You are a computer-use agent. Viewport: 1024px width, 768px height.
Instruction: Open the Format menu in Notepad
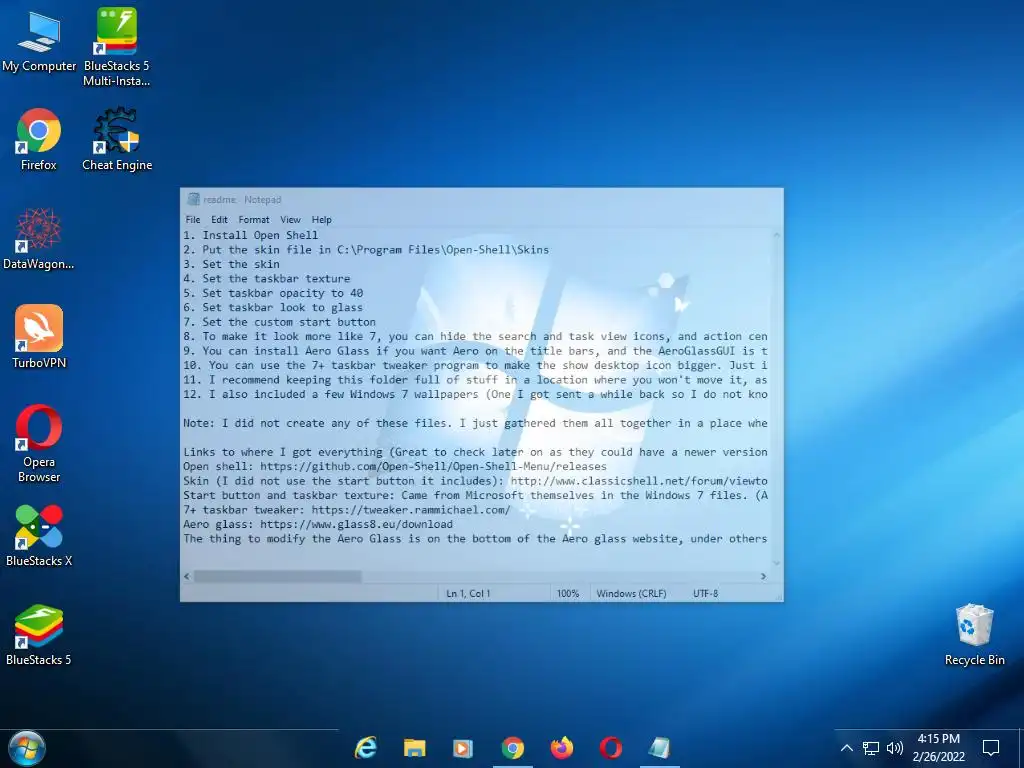click(254, 219)
